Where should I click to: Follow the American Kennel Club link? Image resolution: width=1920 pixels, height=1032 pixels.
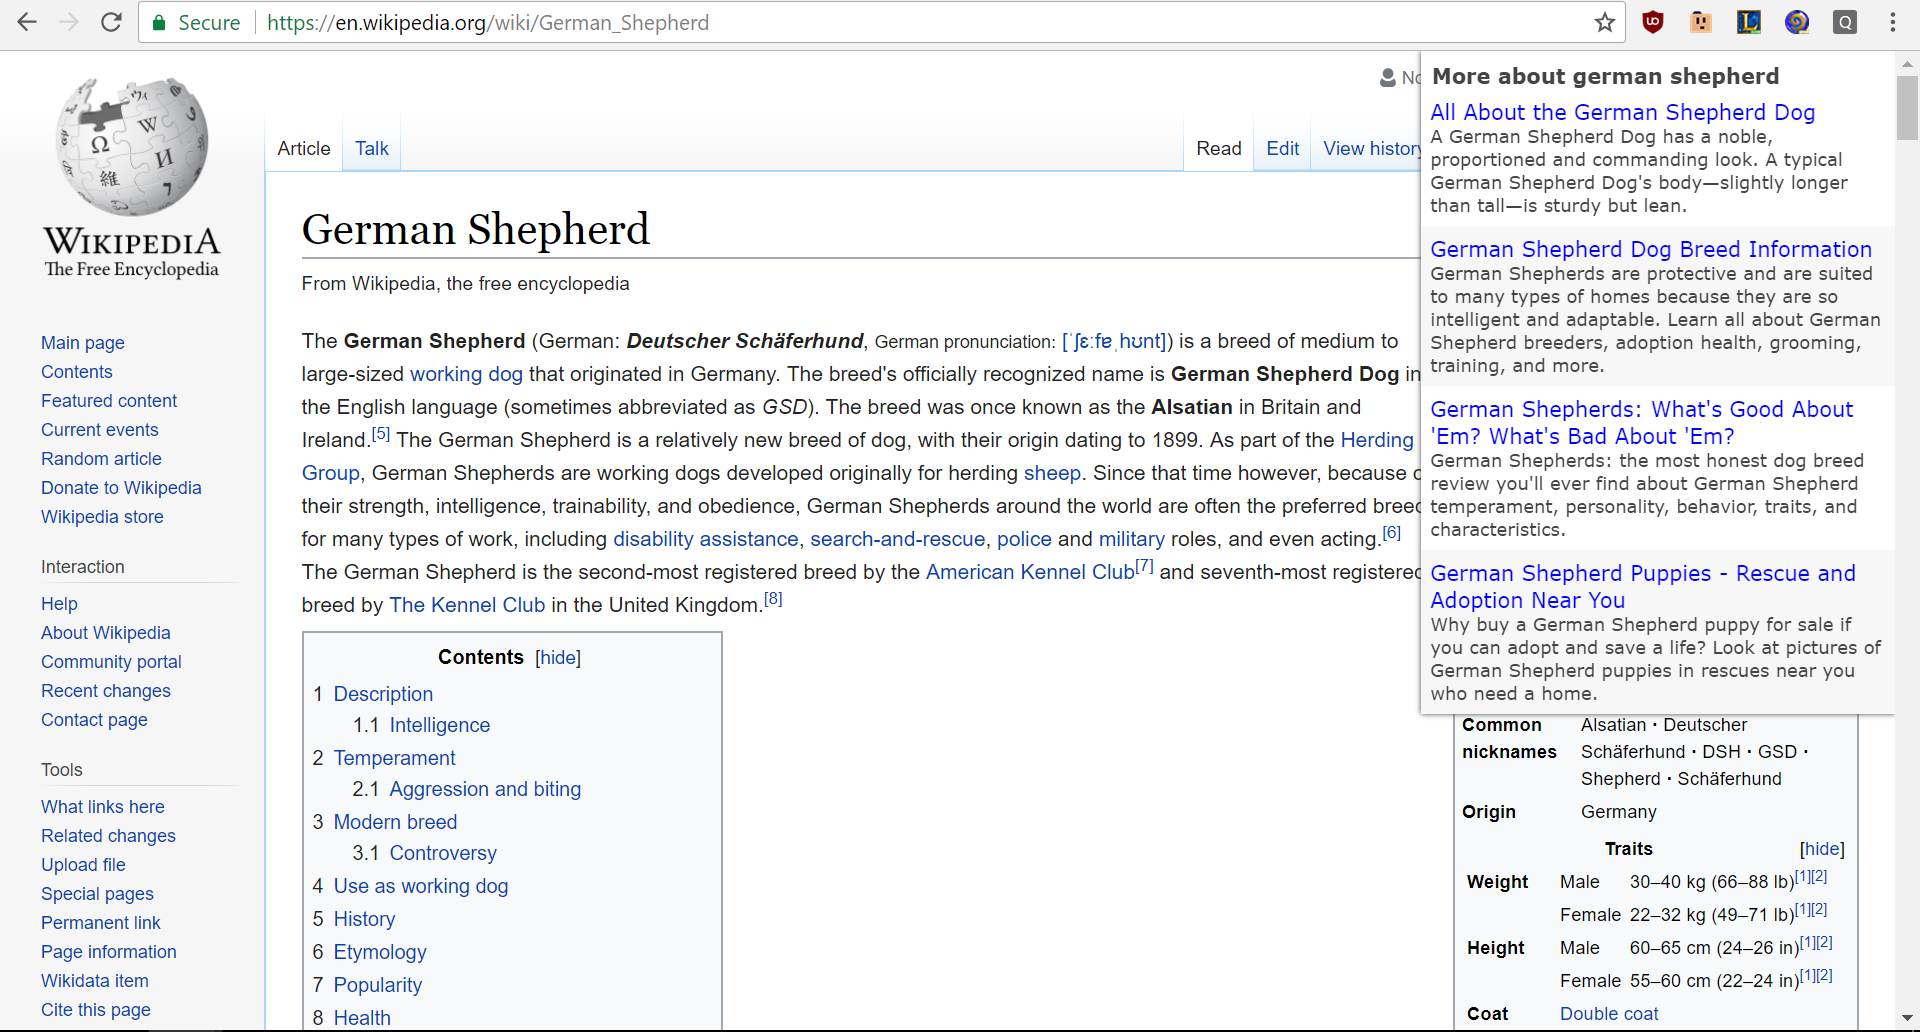(1030, 572)
